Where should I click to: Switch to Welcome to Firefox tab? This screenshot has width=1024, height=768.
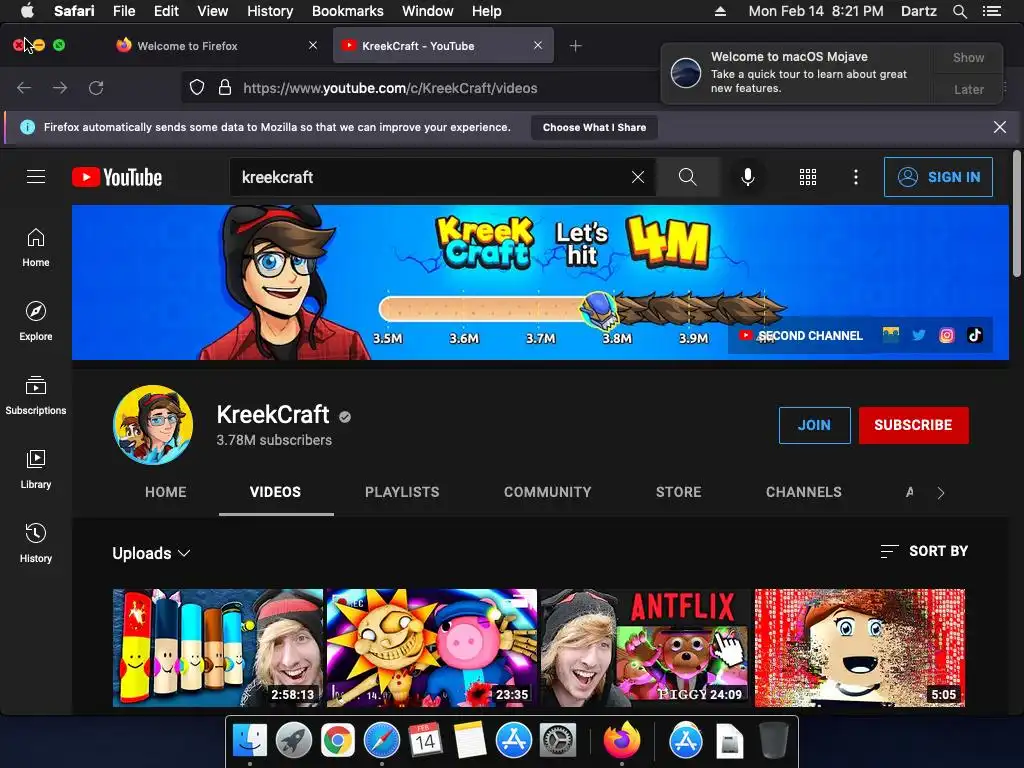tap(216, 46)
